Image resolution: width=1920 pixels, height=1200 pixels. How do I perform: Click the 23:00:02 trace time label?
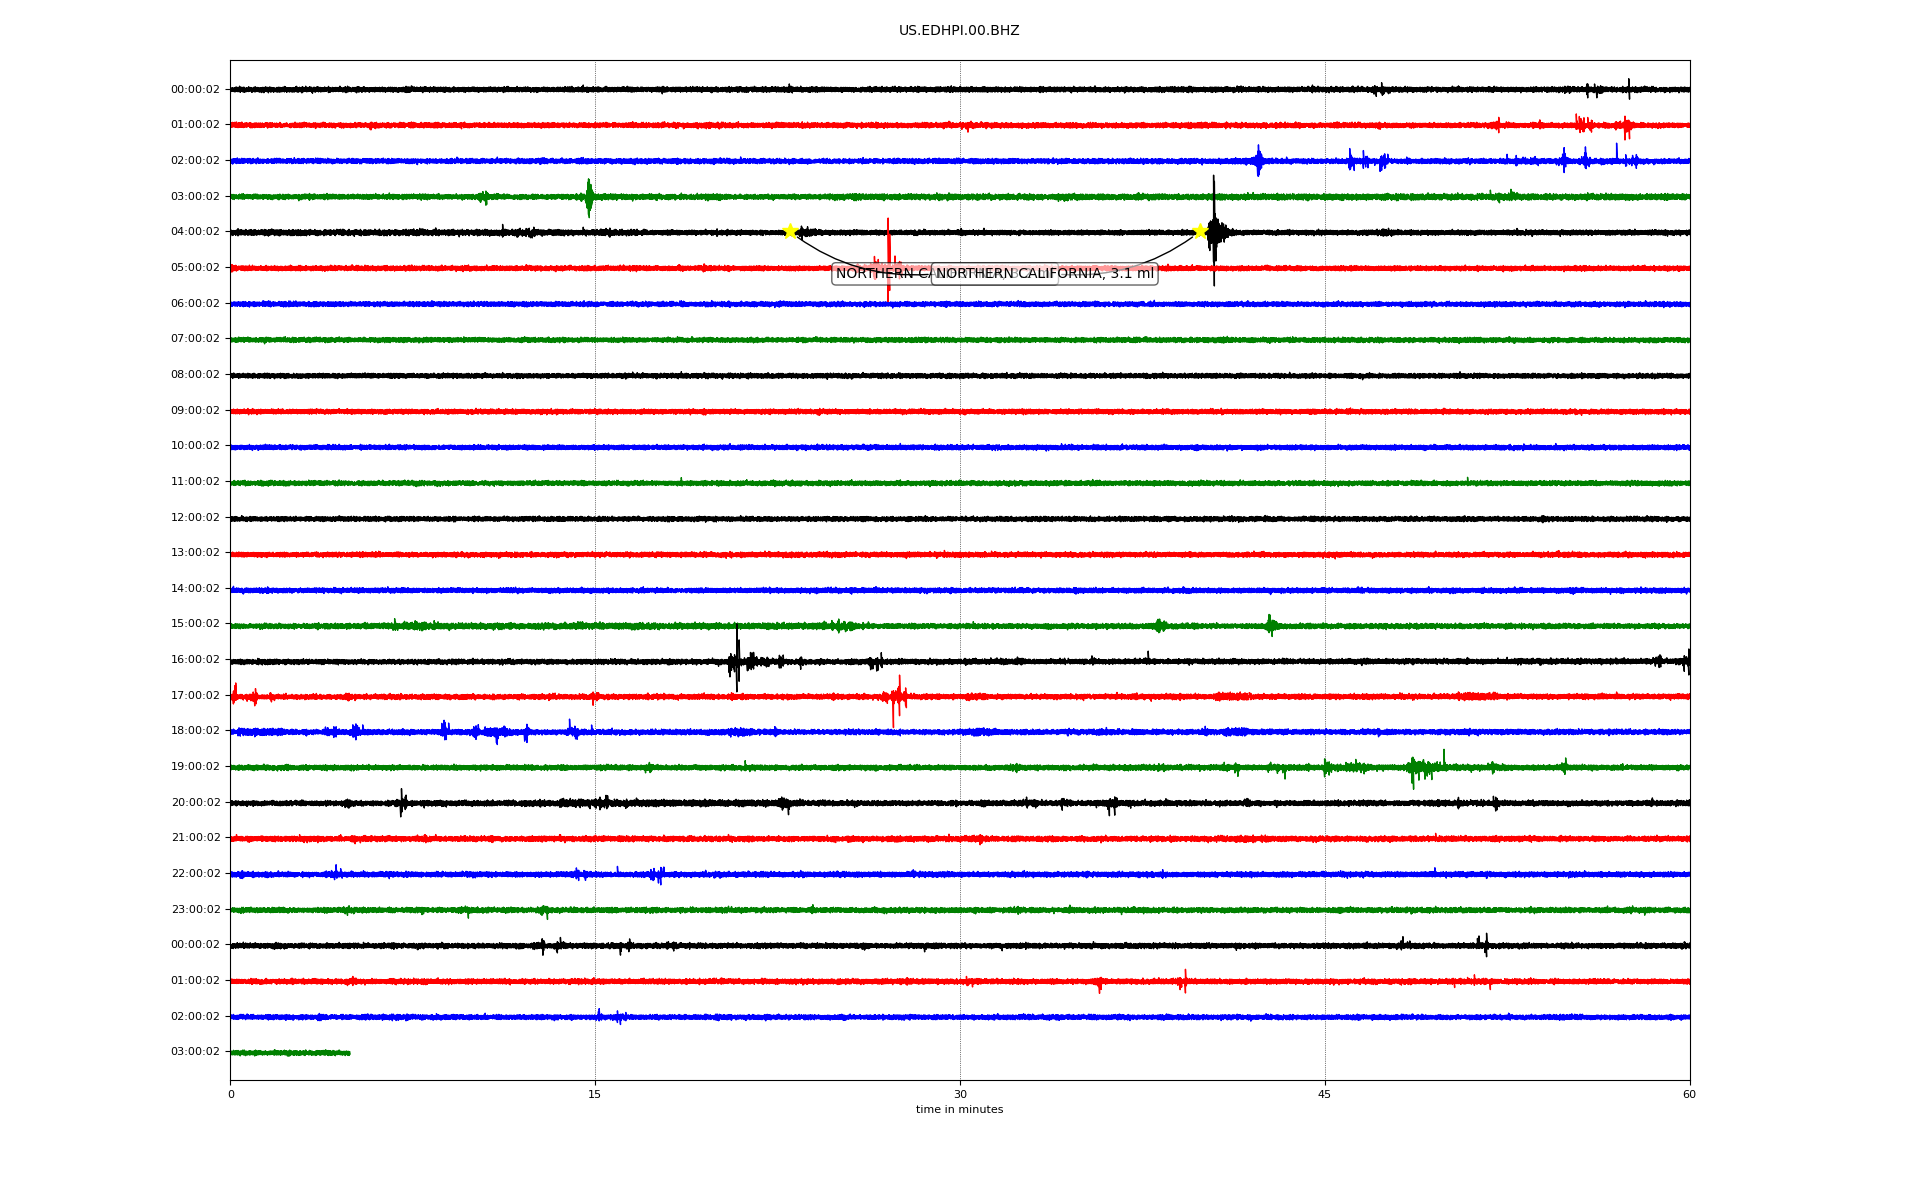pos(195,910)
